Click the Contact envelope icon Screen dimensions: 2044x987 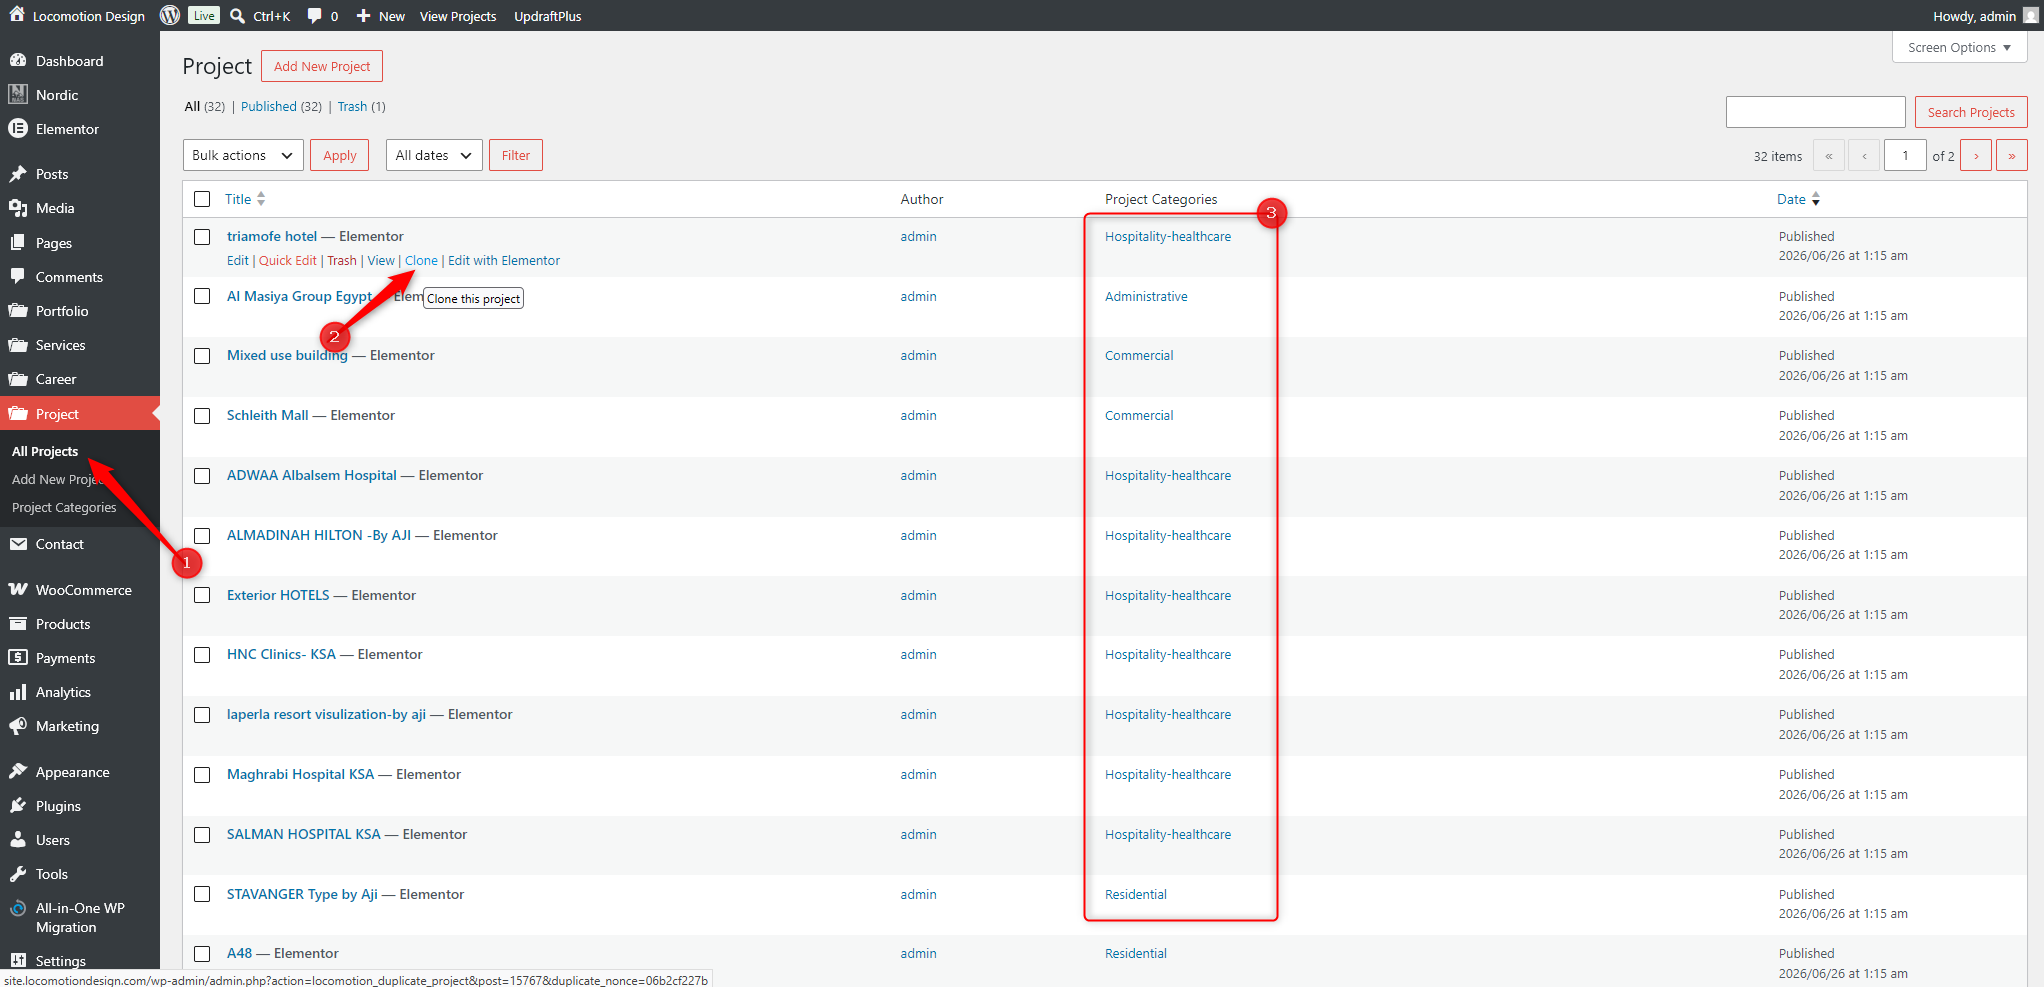(x=18, y=544)
